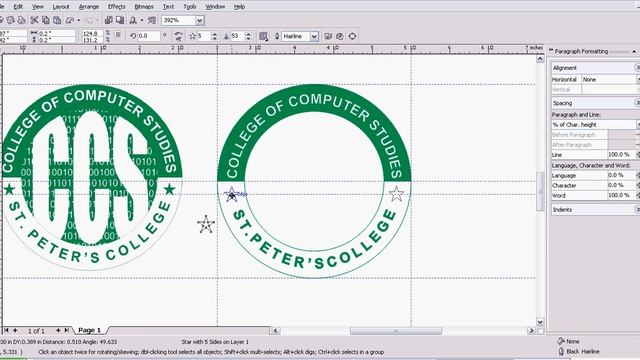Click the Print icon
Screen dimensions: 640x360
click(21, 20)
